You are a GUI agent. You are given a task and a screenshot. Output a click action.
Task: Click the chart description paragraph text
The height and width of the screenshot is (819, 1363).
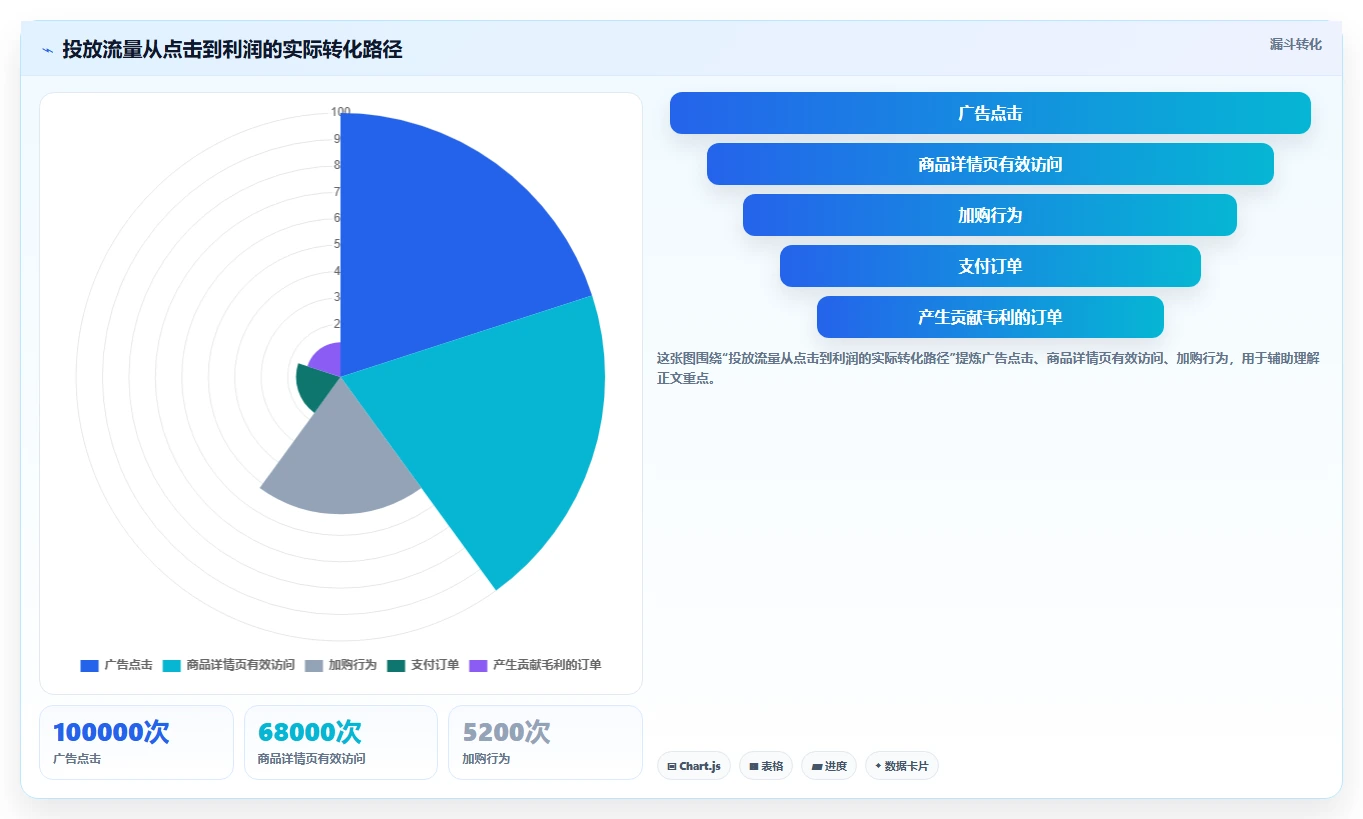(x=988, y=368)
